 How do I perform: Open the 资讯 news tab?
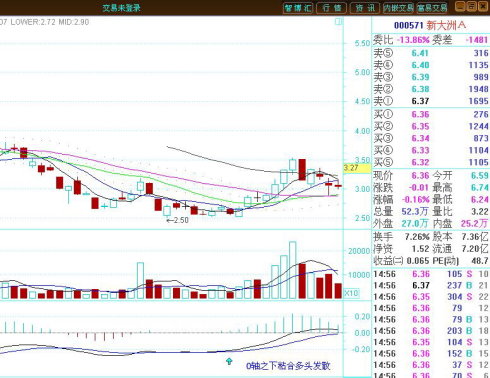pyautogui.click(x=365, y=8)
